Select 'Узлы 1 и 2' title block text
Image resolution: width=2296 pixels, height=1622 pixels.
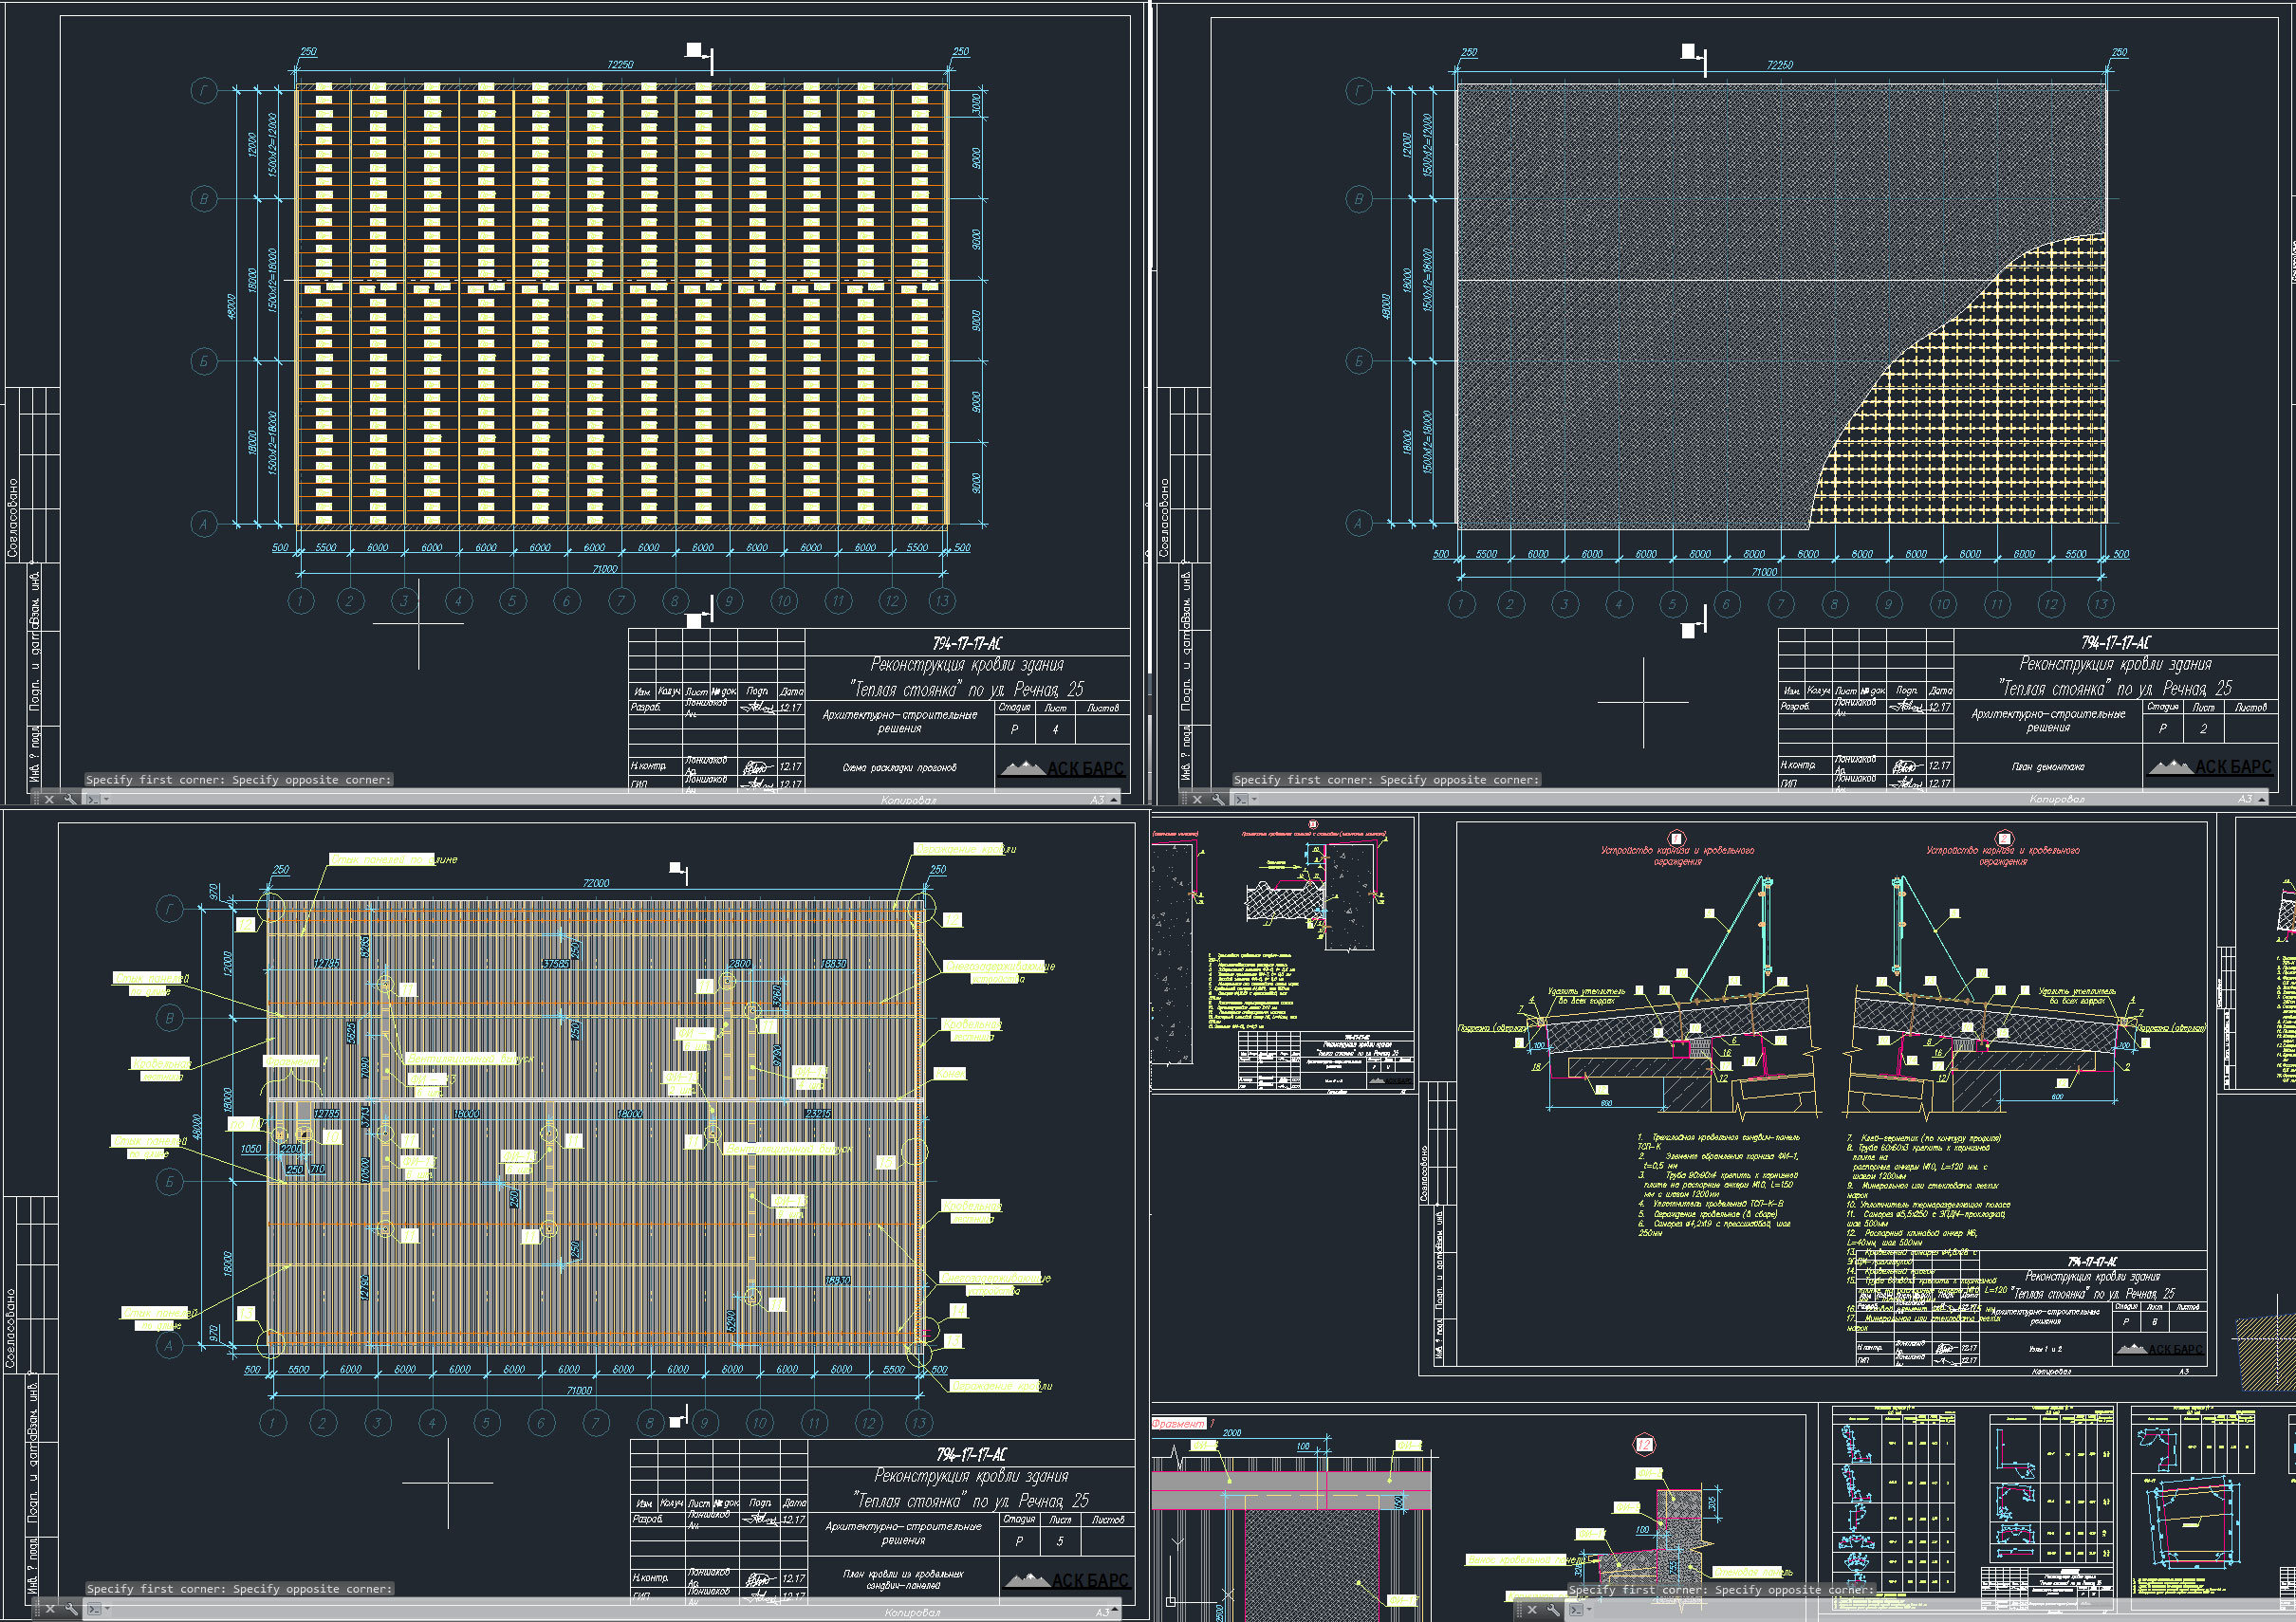[2045, 1349]
